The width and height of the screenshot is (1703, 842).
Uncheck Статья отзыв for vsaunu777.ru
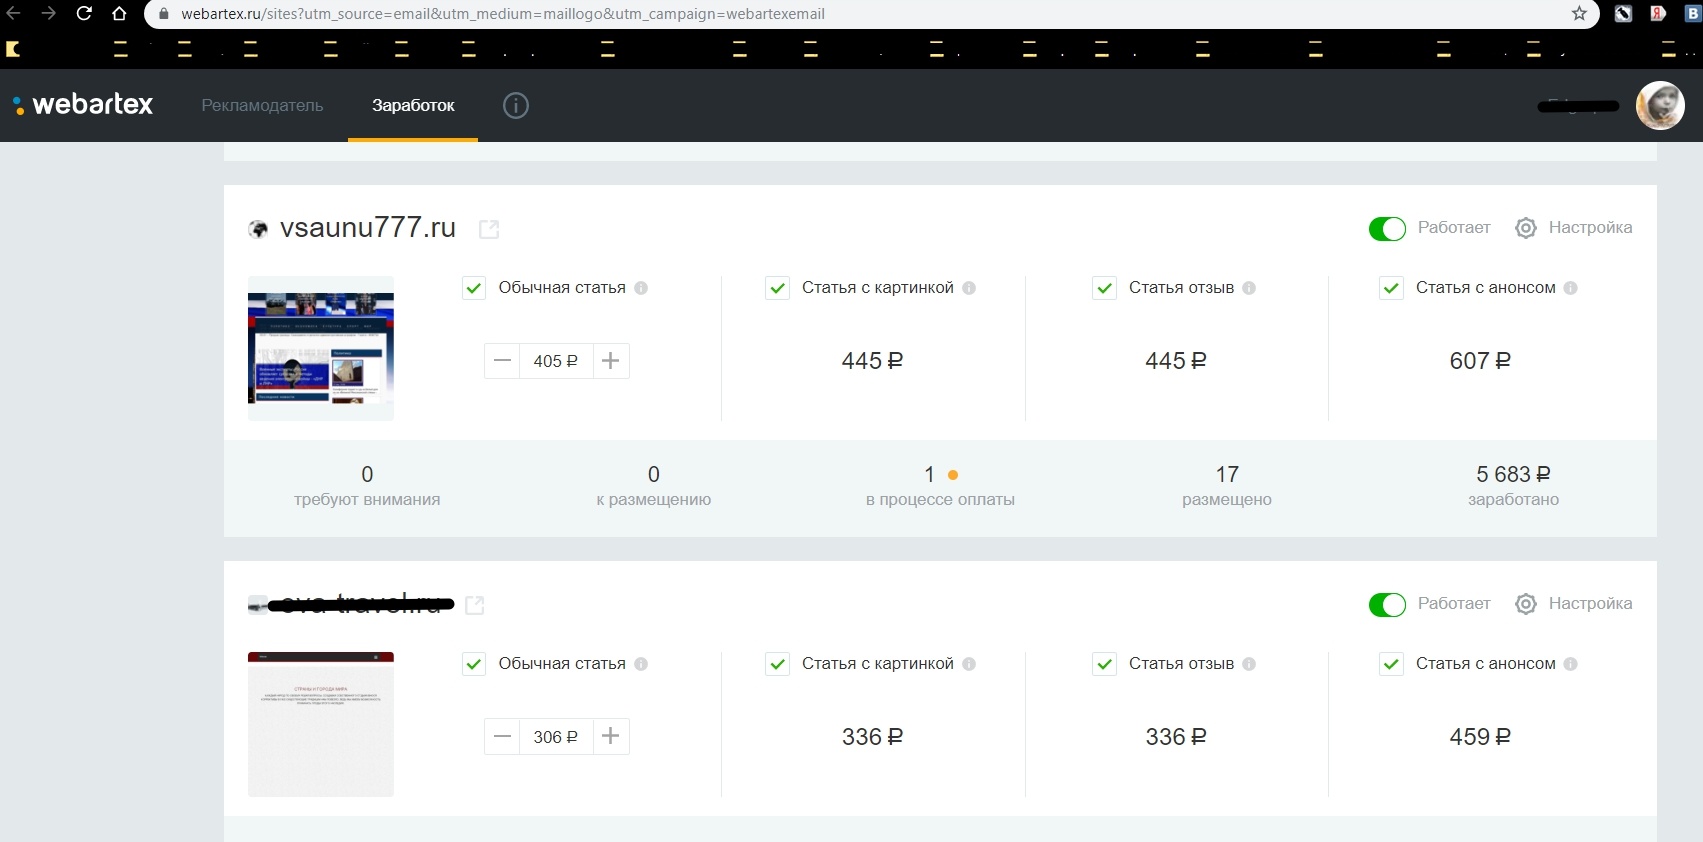(x=1104, y=288)
